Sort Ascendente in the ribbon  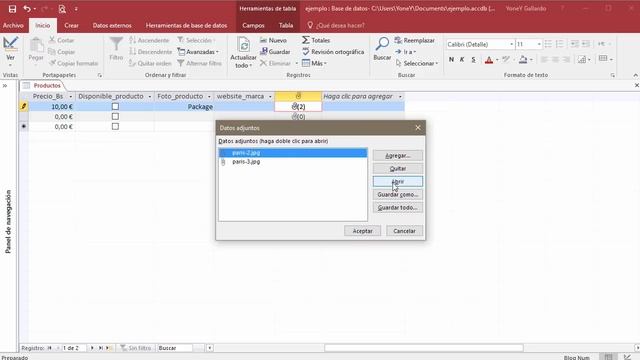[149, 40]
